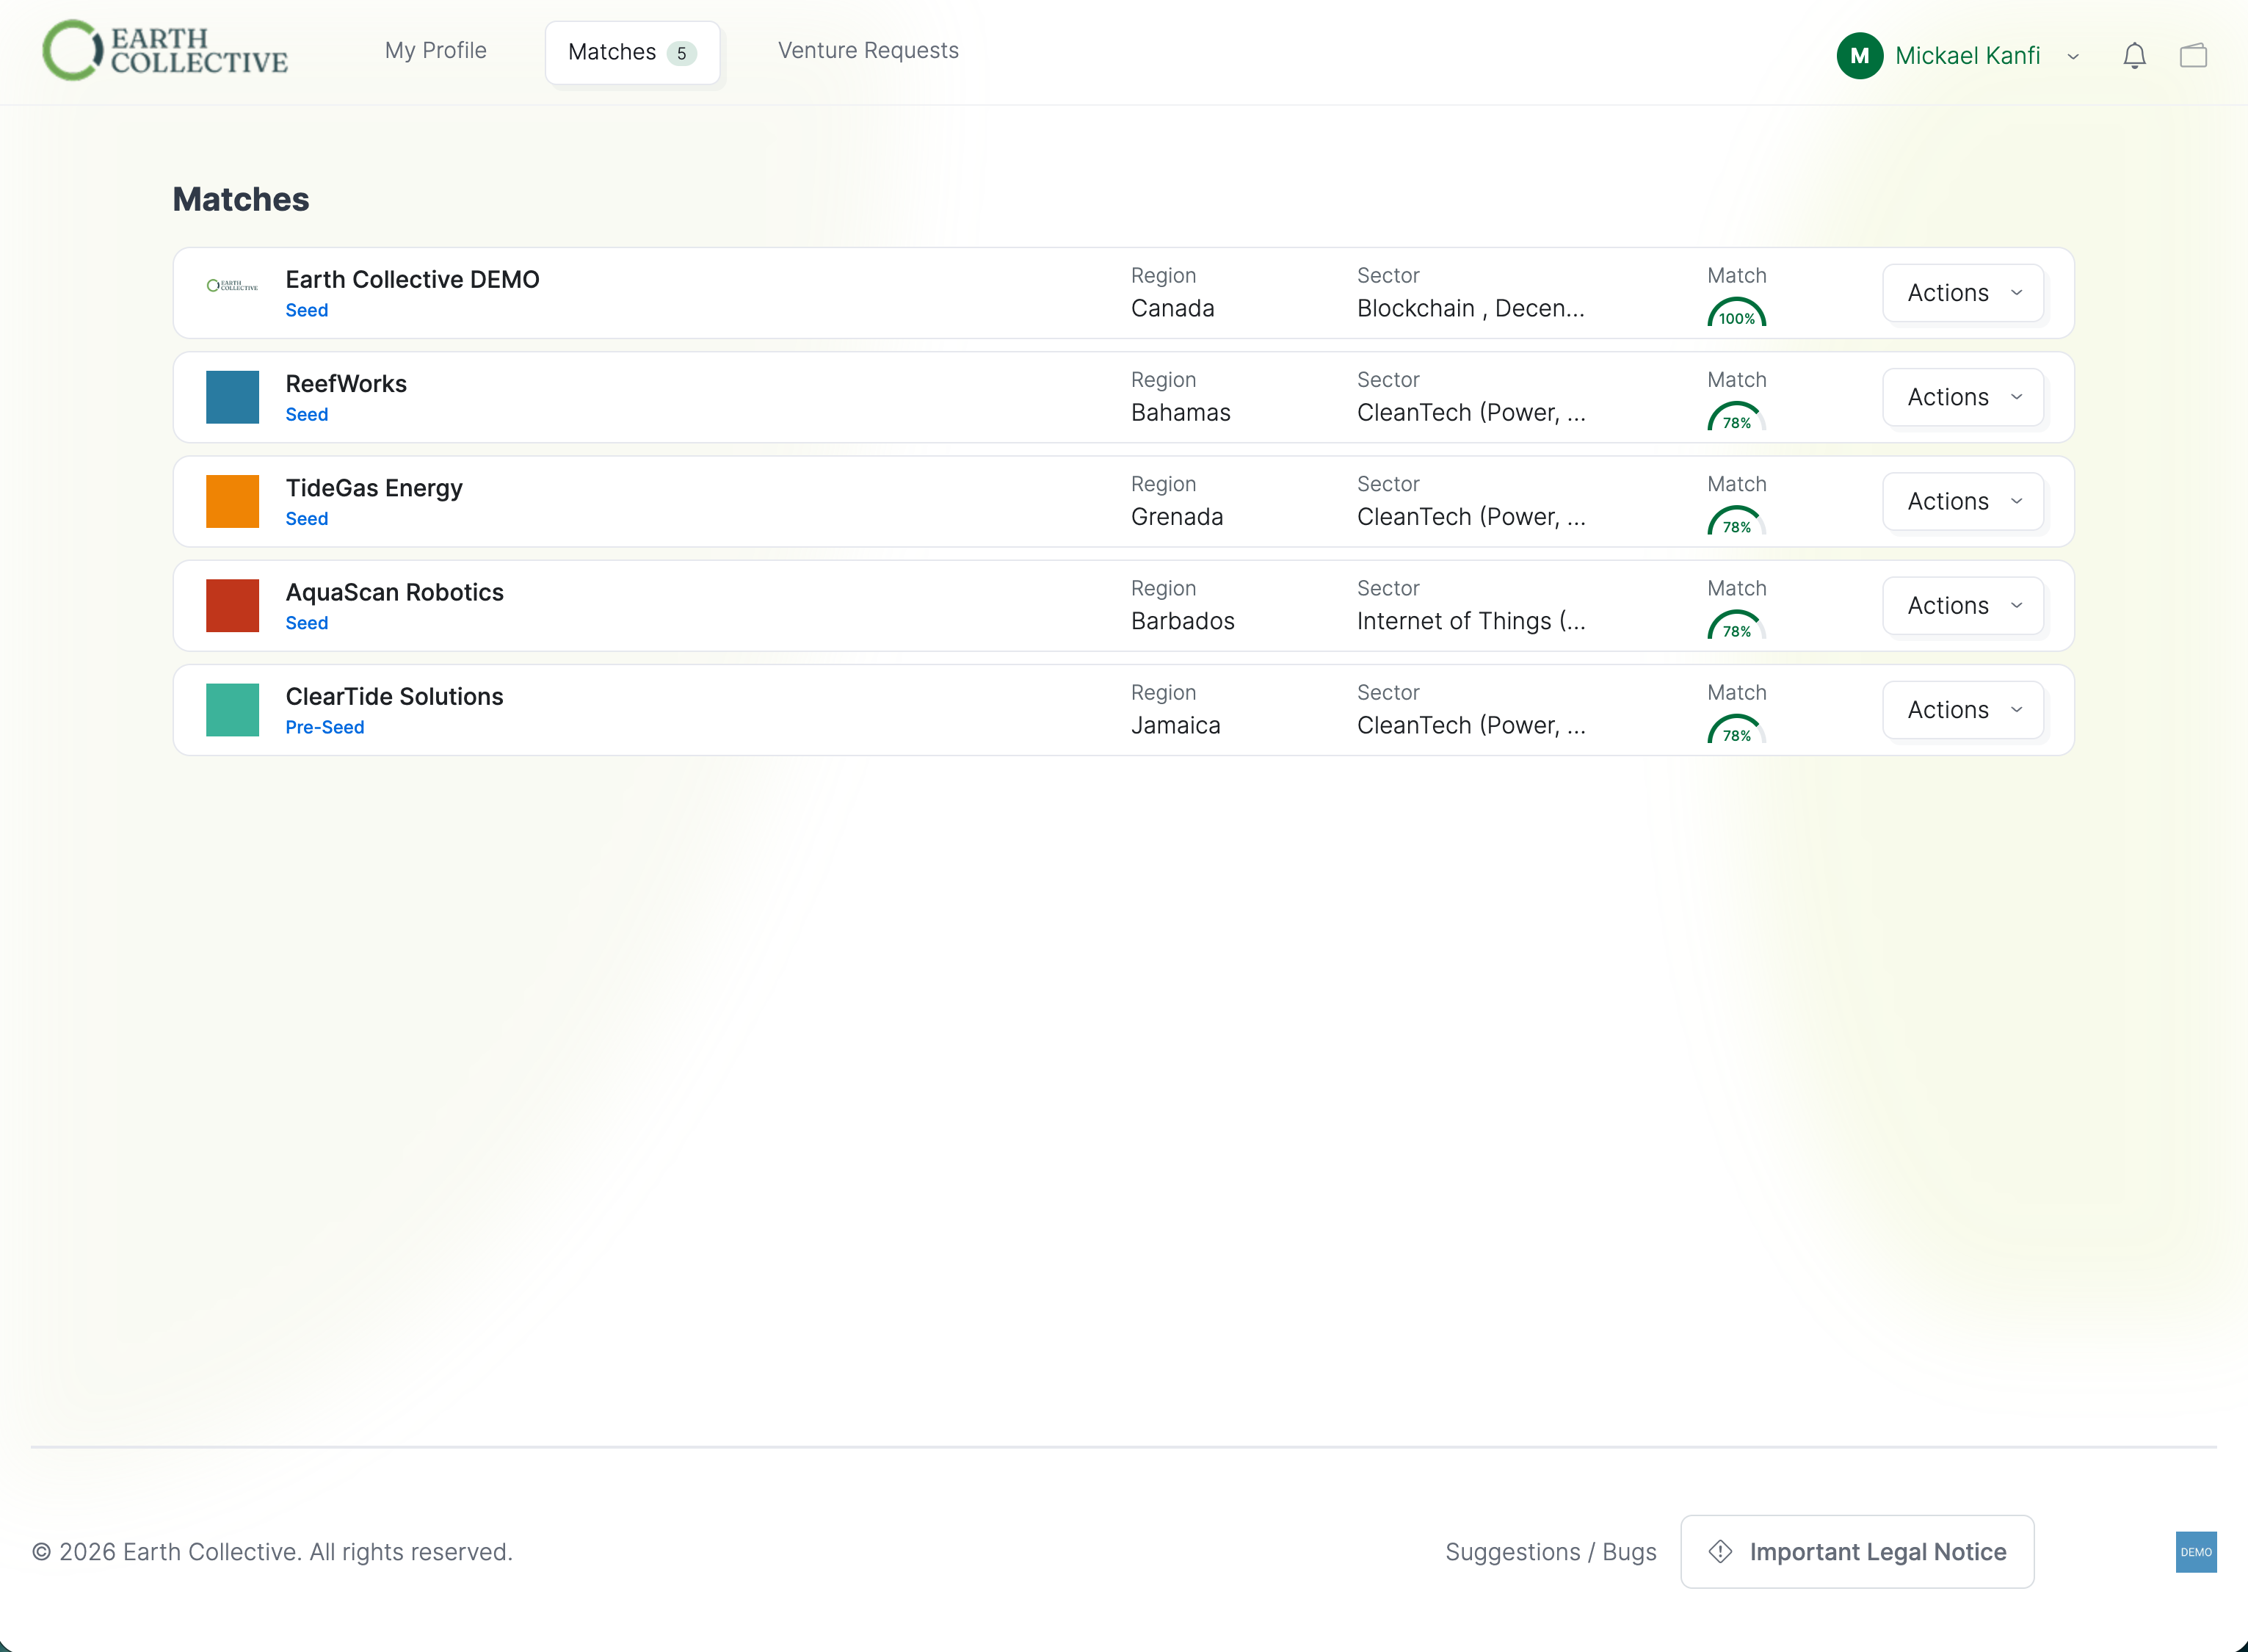The height and width of the screenshot is (1652, 2248).
Task: Click the Bahamas region value
Action: pos(1180,413)
